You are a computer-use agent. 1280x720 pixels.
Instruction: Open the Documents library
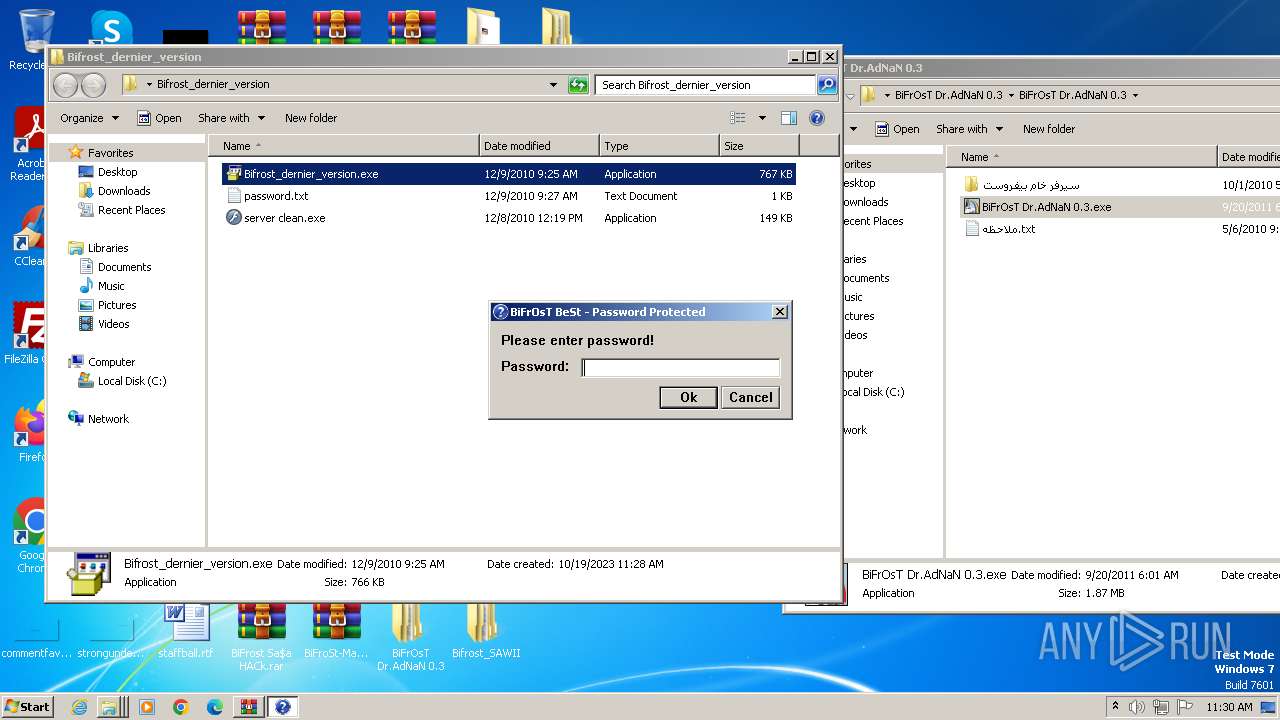tap(124, 267)
